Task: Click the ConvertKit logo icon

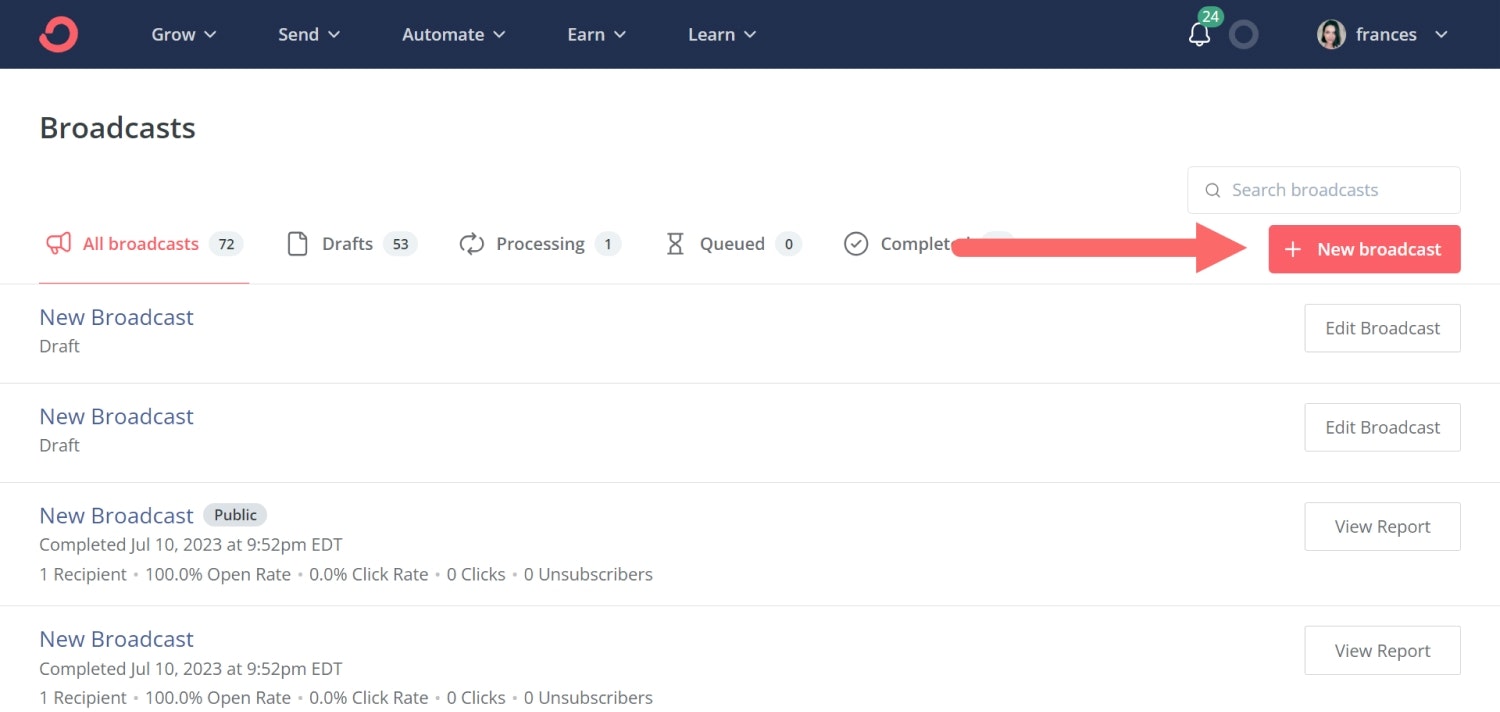Action: [59, 34]
